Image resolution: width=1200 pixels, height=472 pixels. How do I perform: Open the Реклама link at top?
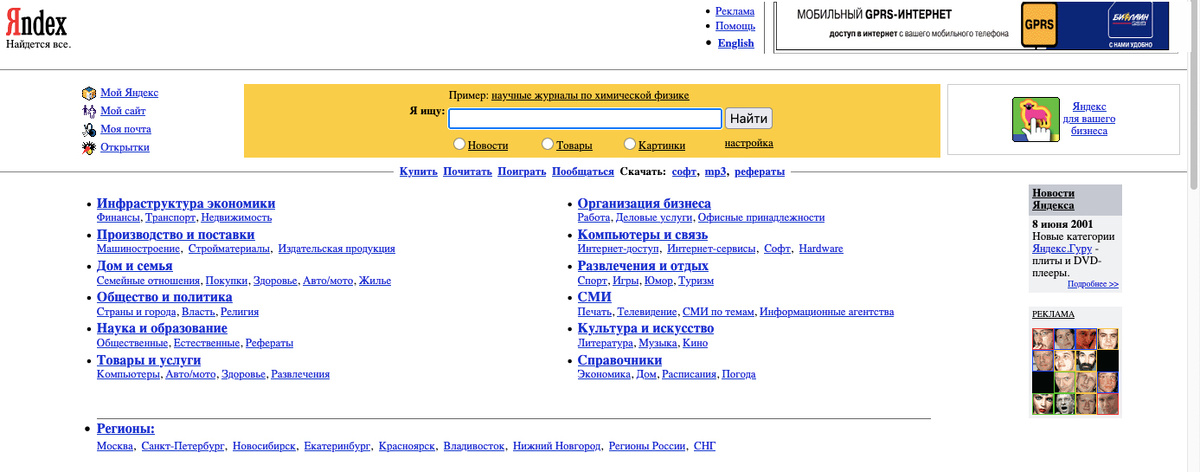point(736,10)
